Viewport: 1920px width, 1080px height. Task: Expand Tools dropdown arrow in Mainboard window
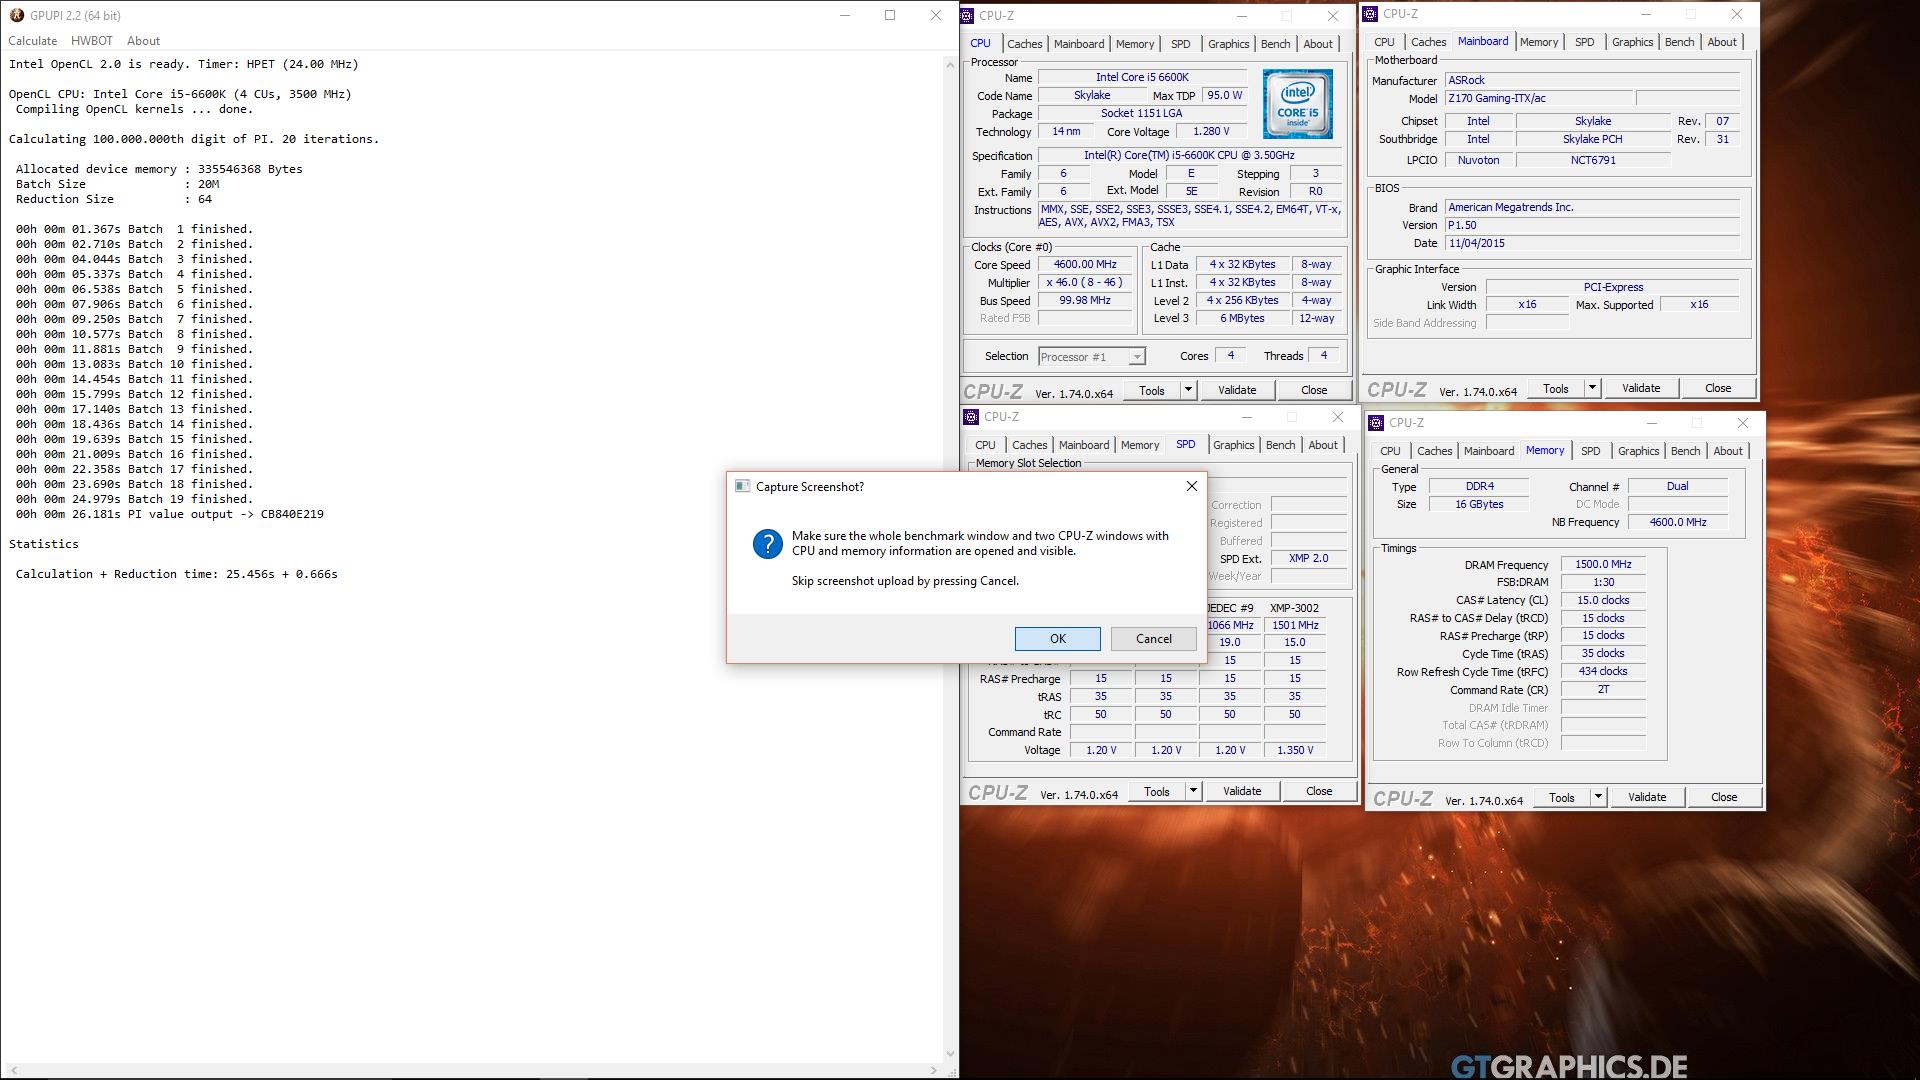coord(1592,388)
